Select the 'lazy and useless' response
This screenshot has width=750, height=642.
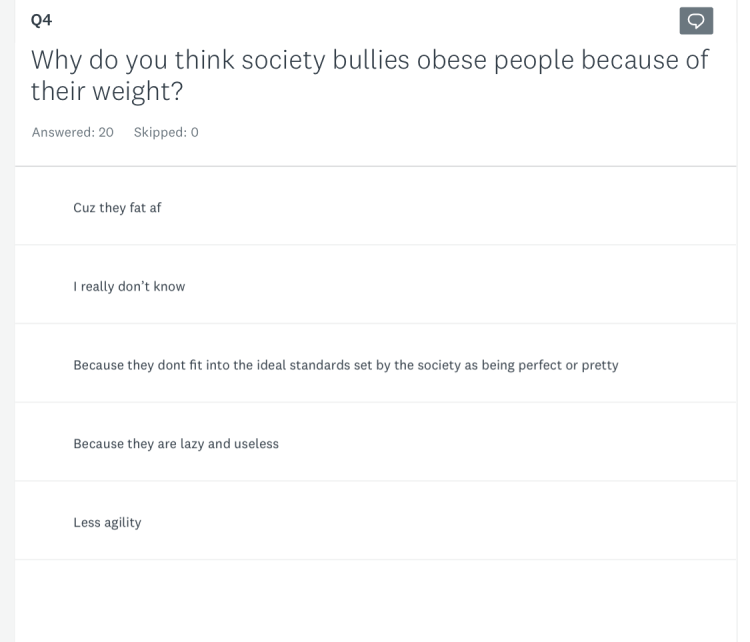[176, 444]
